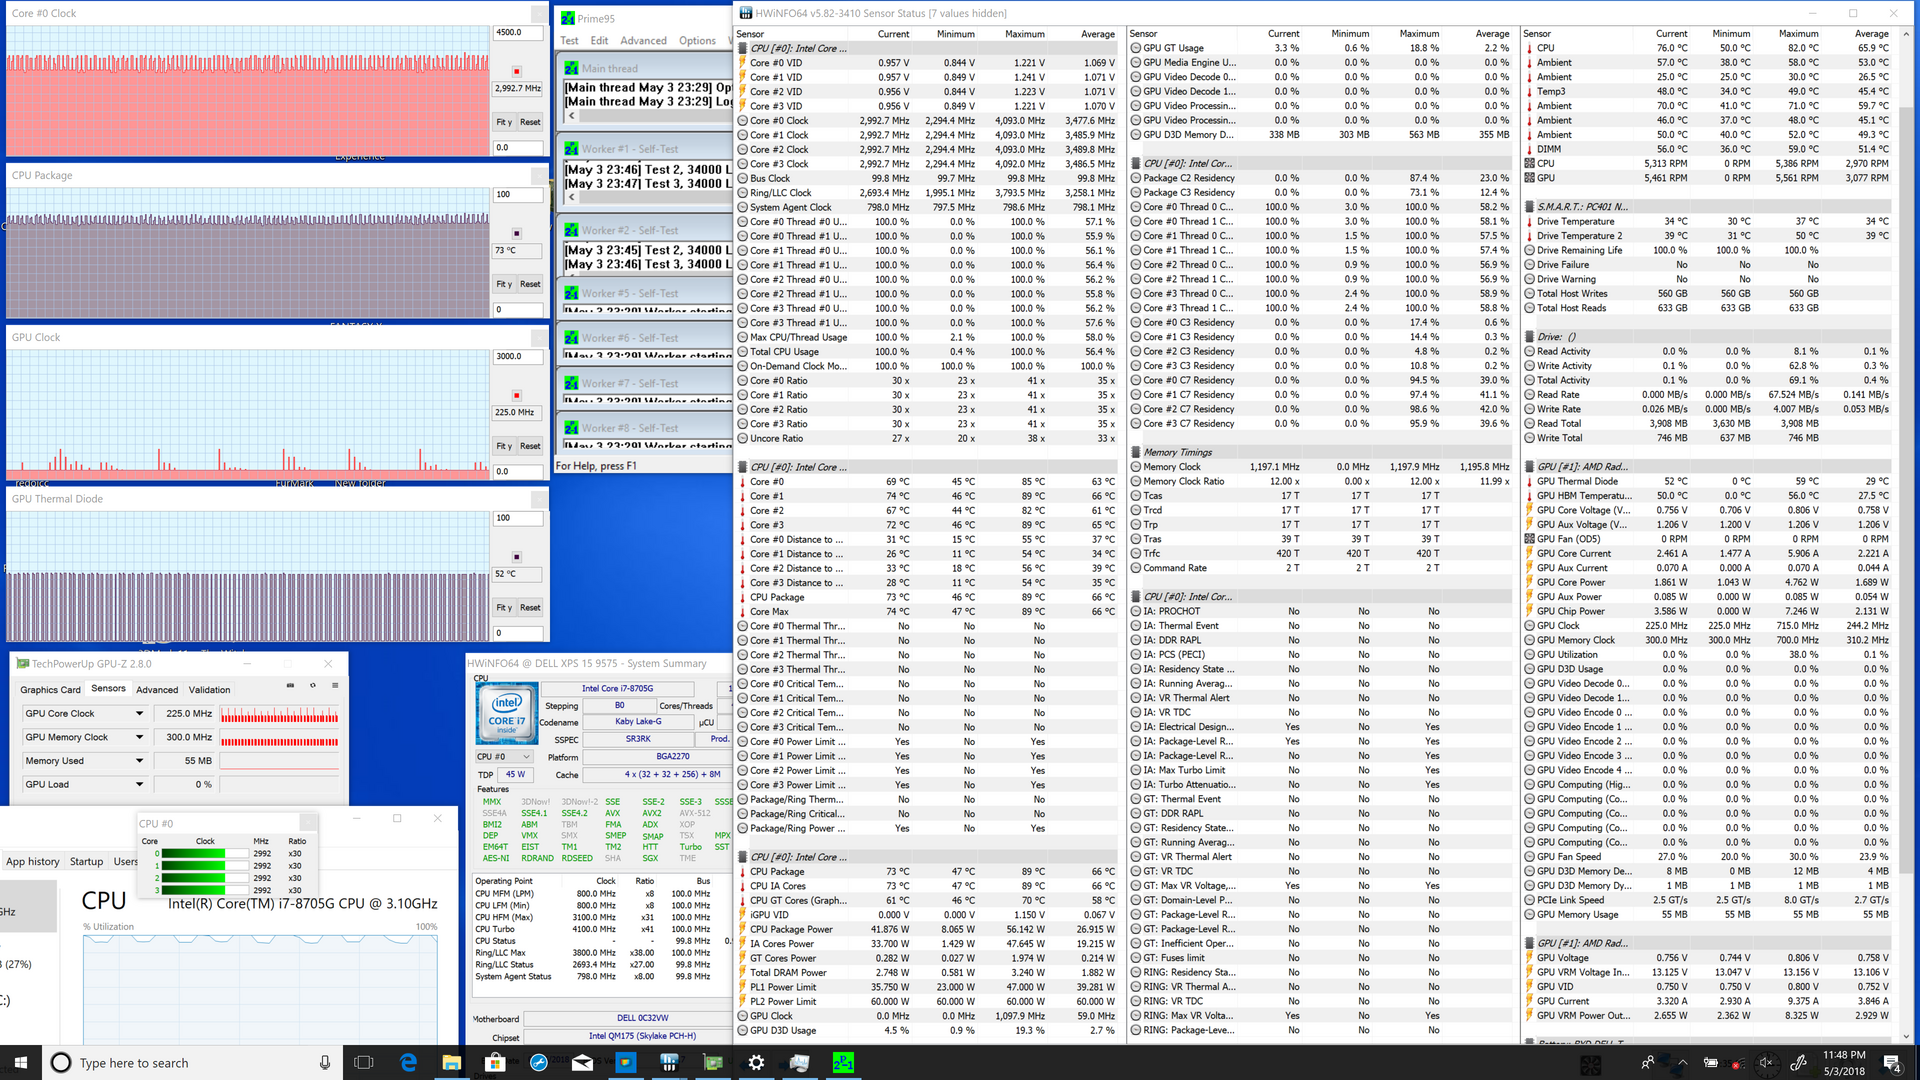Open the GPU-Z hamburger menu icon
The height and width of the screenshot is (1080, 1920).
[335, 686]
